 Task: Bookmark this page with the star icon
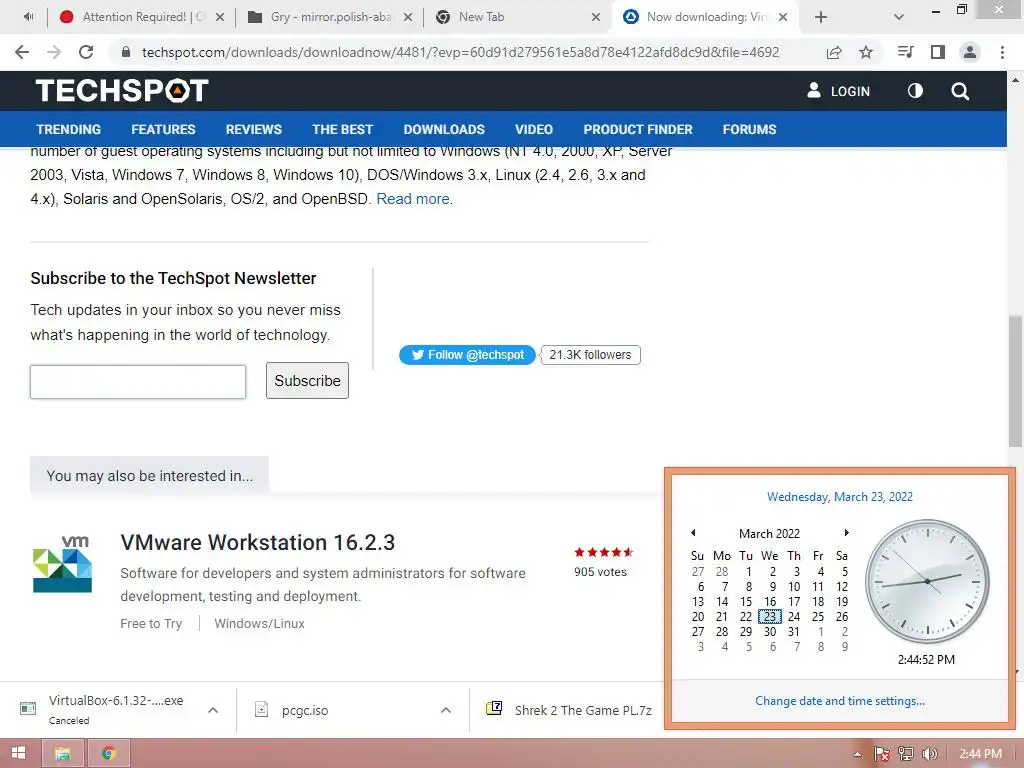pos(866,52)
